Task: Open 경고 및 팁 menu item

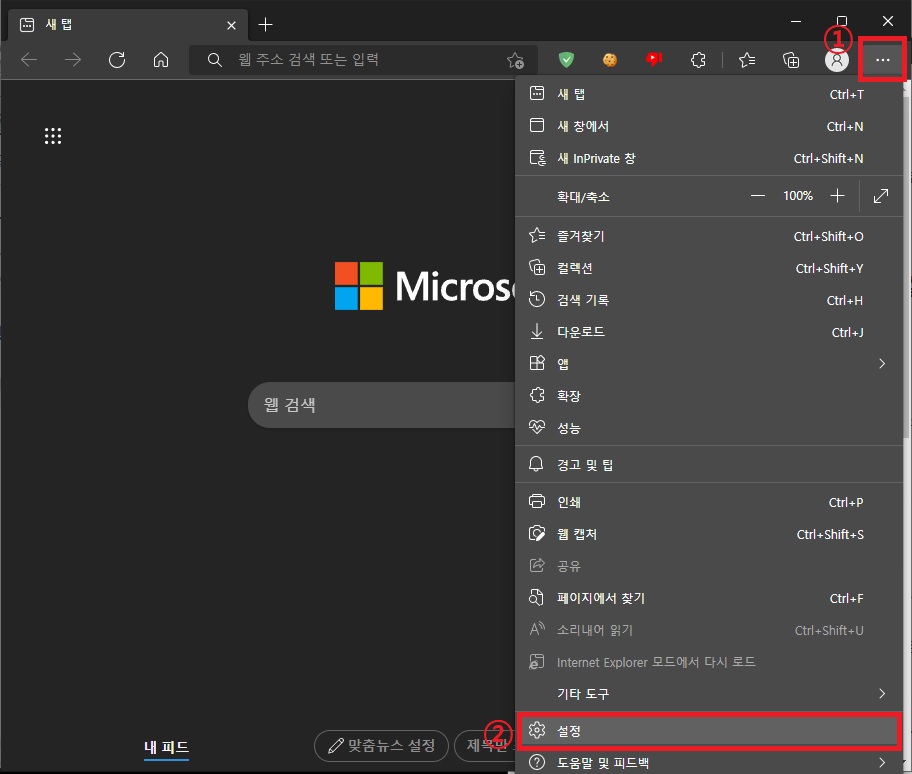Action: pos(708,465)
